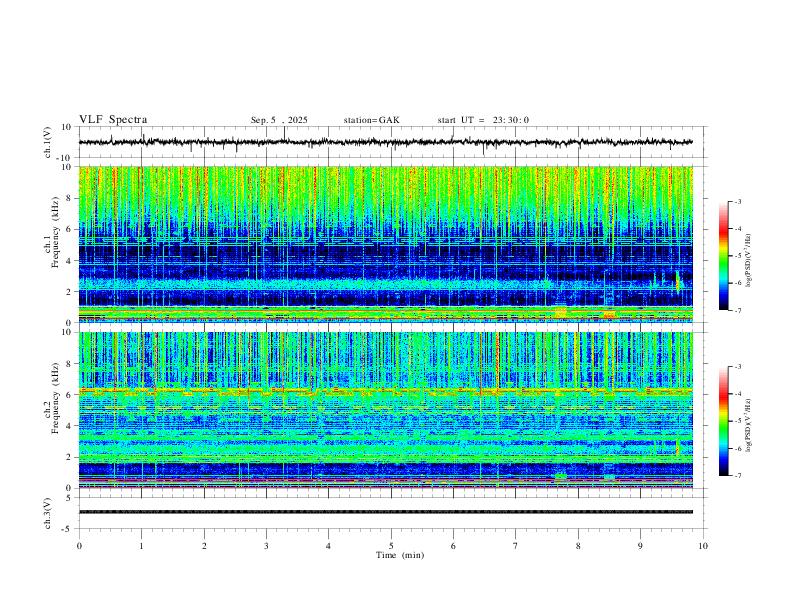Viewport: 792px width, 612px height.
Task: Click the log(PSD) label beside ch.2 color bar
Action: point(748,425)
